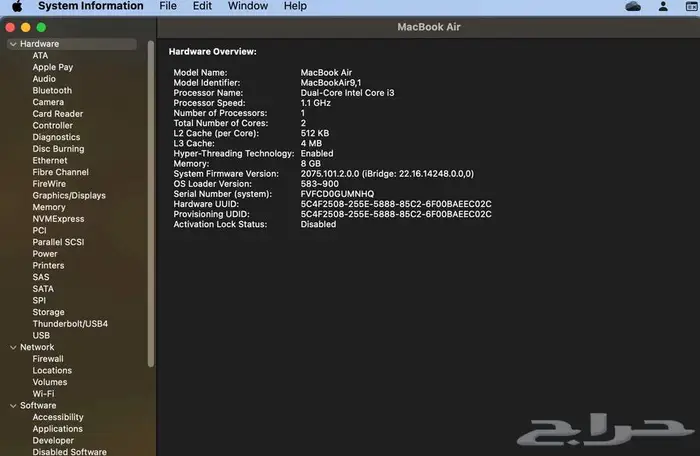Select Parallel SCSI in the sidebar
Viewport: 700px width, 456px height.
coord(58,242)
